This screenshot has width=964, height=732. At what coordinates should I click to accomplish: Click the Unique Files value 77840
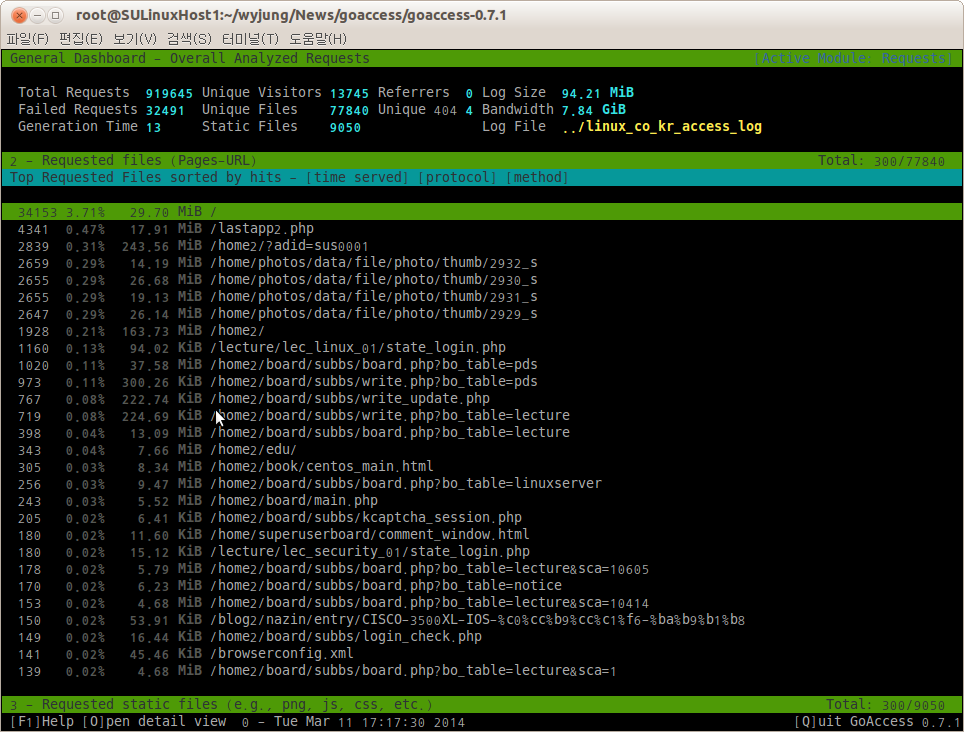(x=349, y=111)
